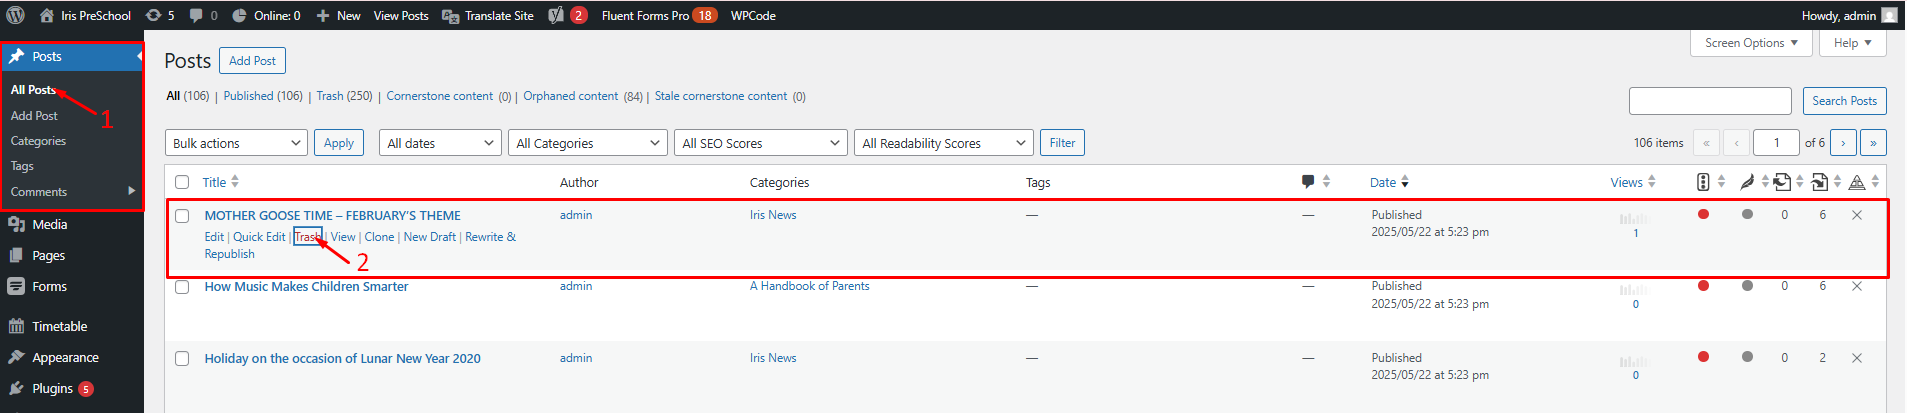Sort by readability score feather icon
Viewport: 1907px width, 413px height.
tap(1747, 182)
